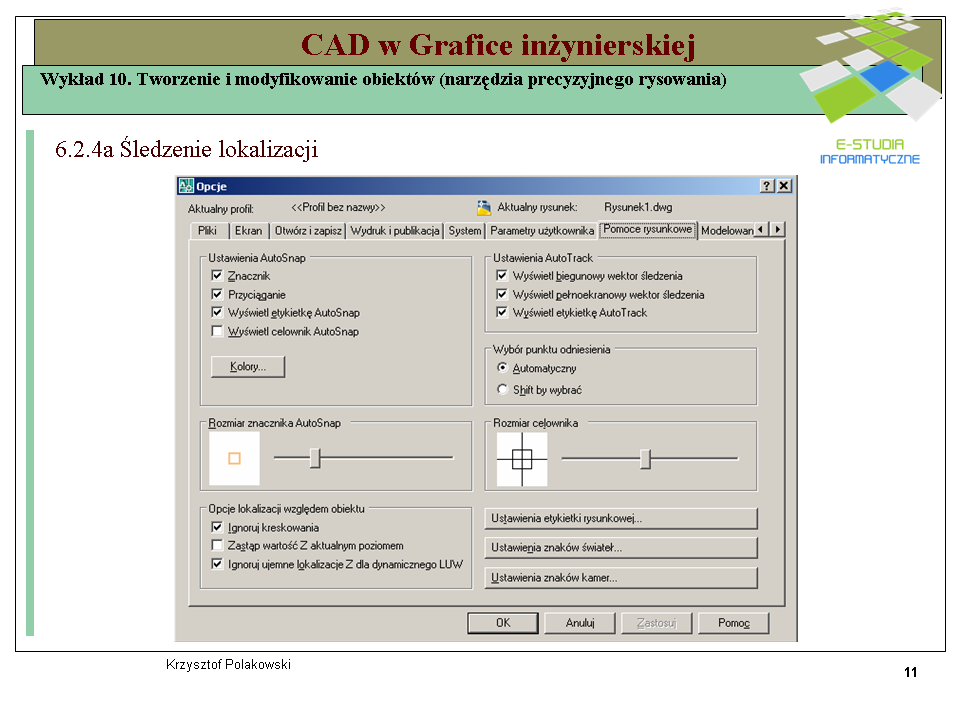960x720 pixels.
Task: Click the Opcje dialog title bar icon
Action: 186,186
